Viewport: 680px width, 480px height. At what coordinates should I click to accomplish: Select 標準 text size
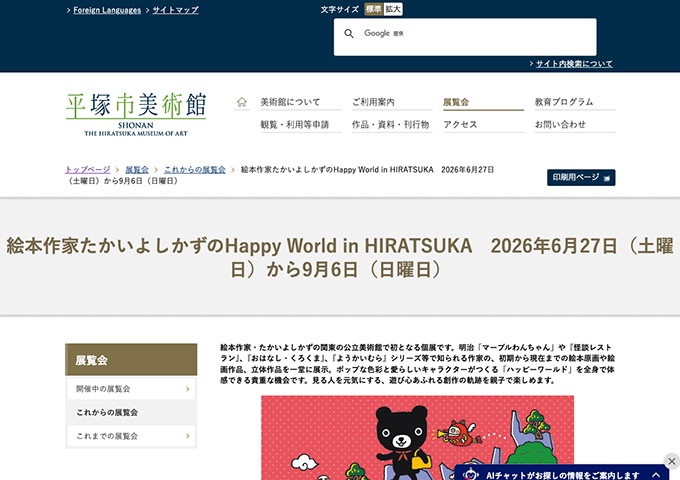[x=373, y=9]
